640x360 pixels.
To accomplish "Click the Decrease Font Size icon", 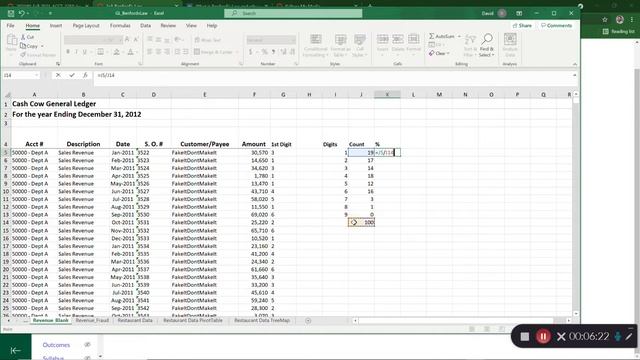I will click(x=136, y=40).
